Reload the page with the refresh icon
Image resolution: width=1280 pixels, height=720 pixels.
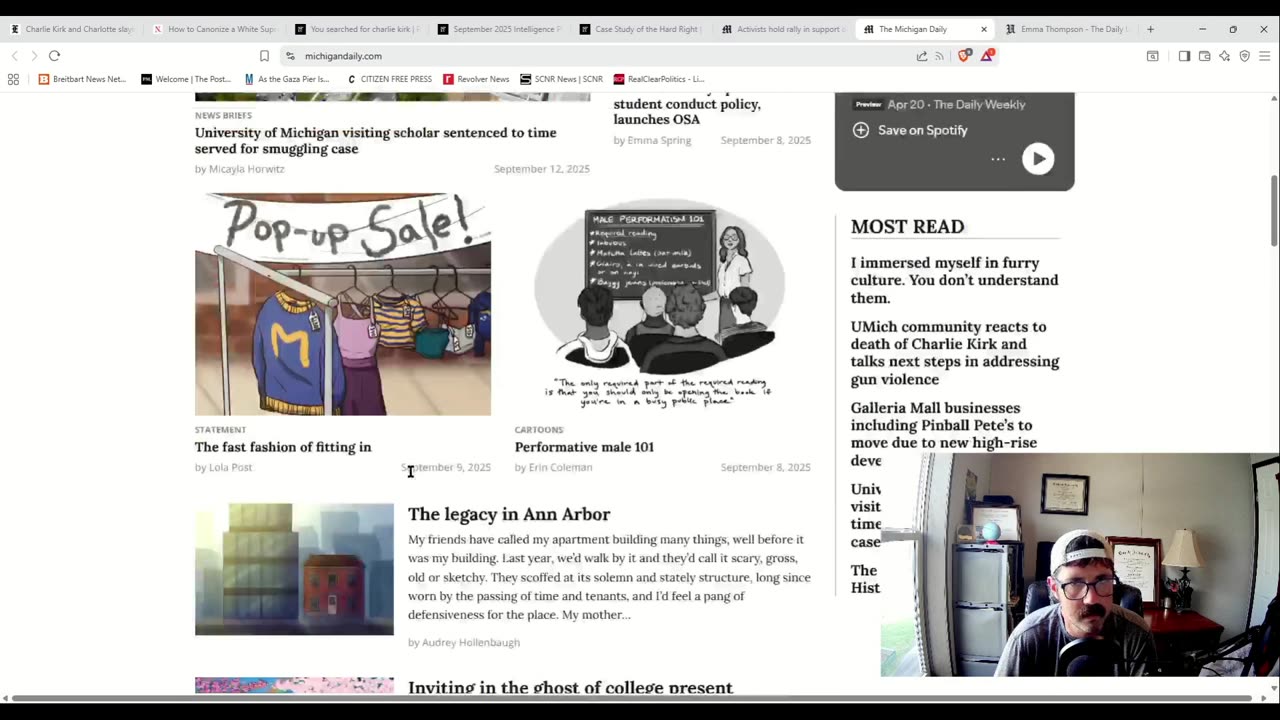pyautogui.click(x=54, y=56)
